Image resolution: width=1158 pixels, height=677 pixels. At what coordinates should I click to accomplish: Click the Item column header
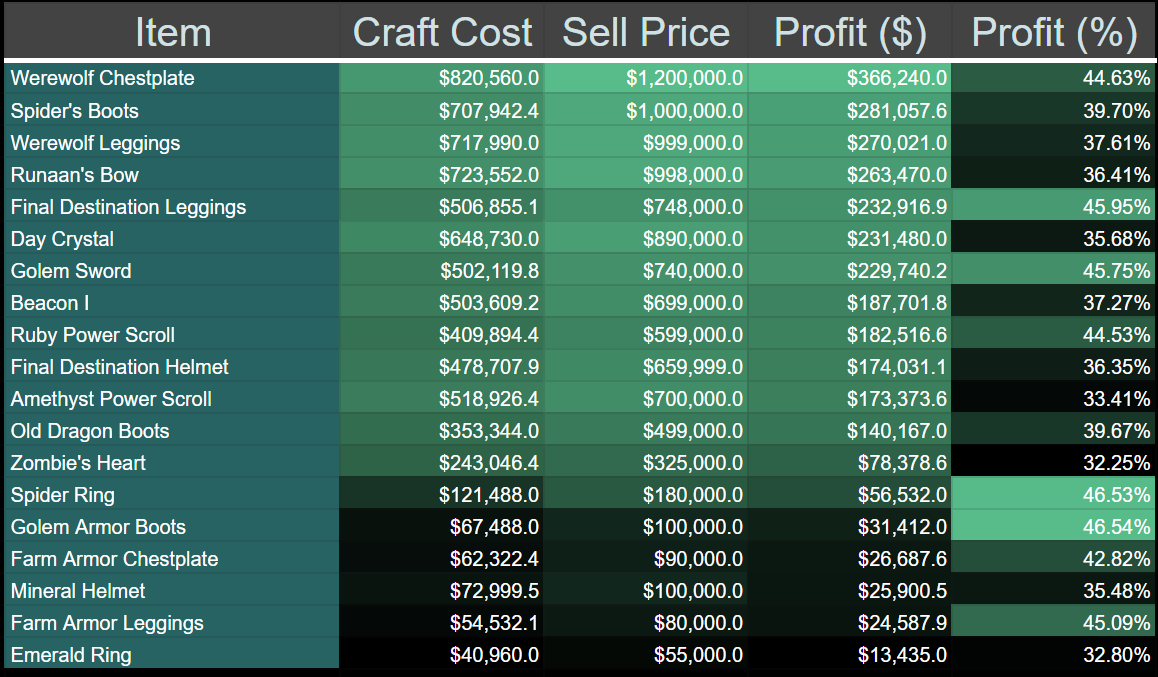pyautogui.click(x=172, y=31)
